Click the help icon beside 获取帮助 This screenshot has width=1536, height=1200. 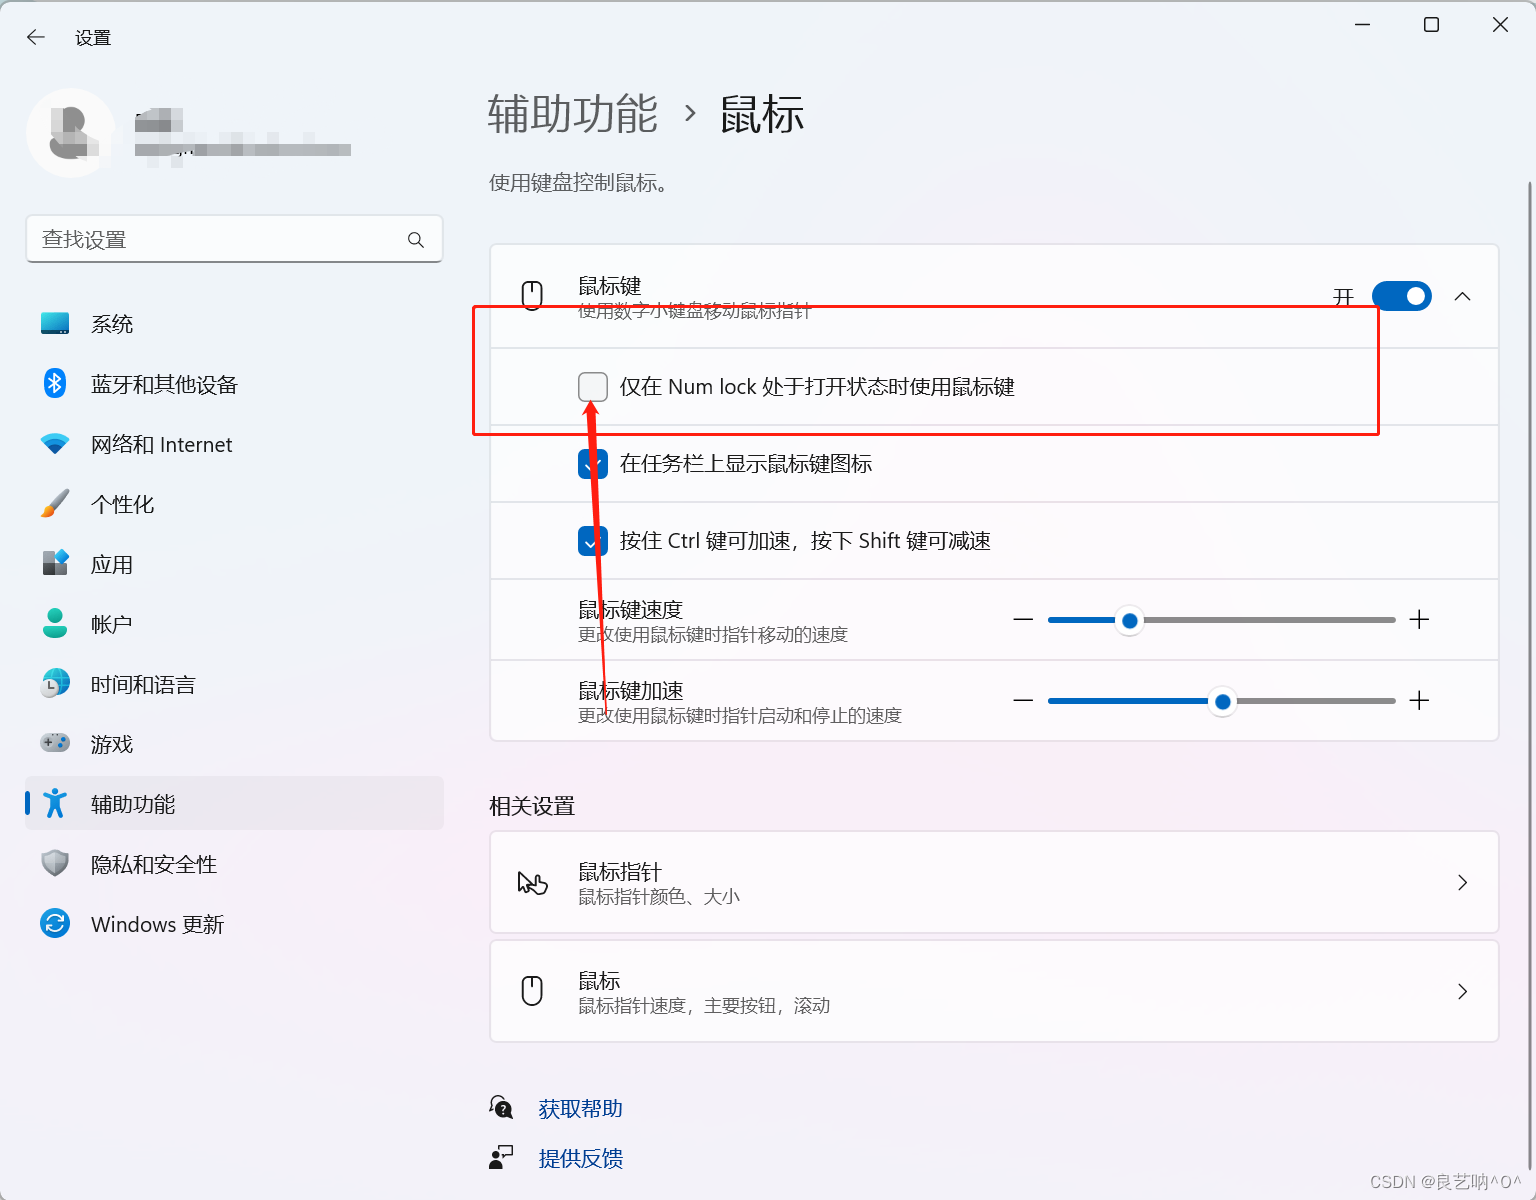(x=501, y=1107)
